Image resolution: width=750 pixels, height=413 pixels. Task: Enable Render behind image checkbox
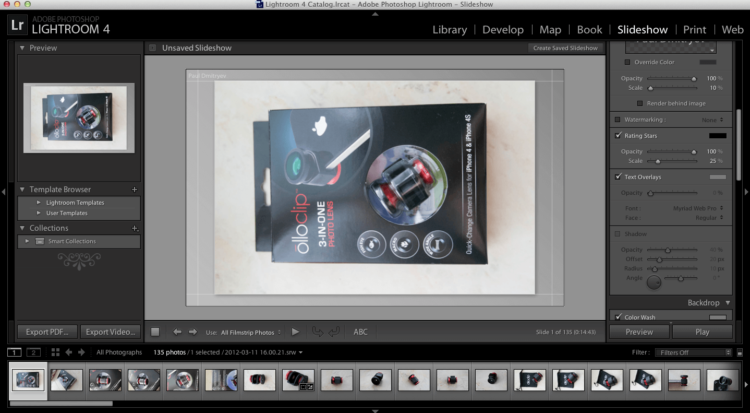point(640,103)
